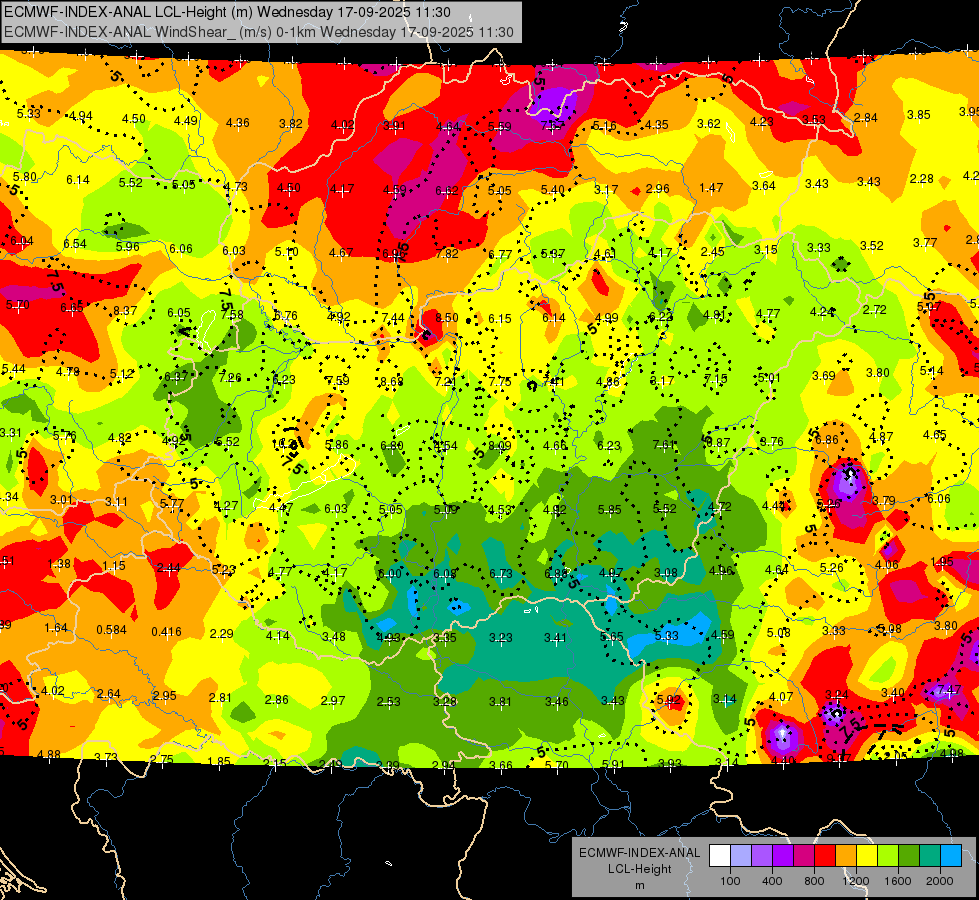
Task: Select the teal legend swatch
Action: (x=930, y=856)
